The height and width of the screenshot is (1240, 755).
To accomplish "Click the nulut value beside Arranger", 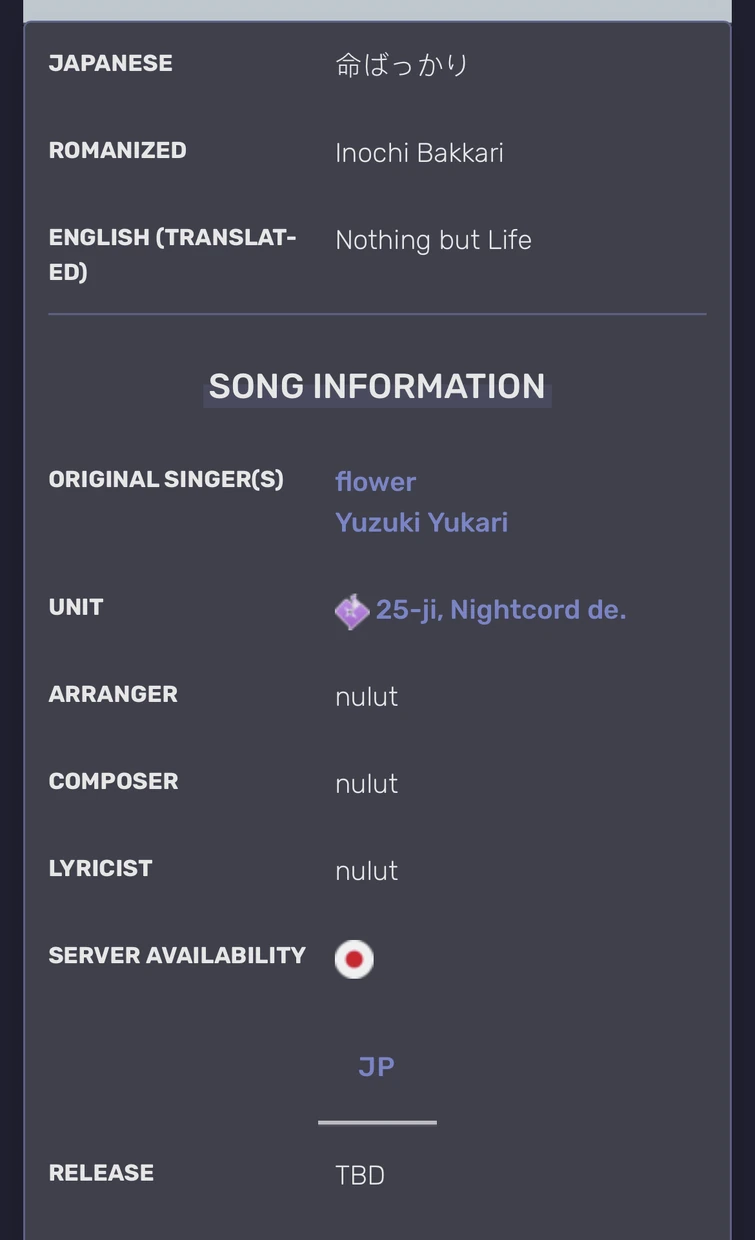I will point(366,697).
